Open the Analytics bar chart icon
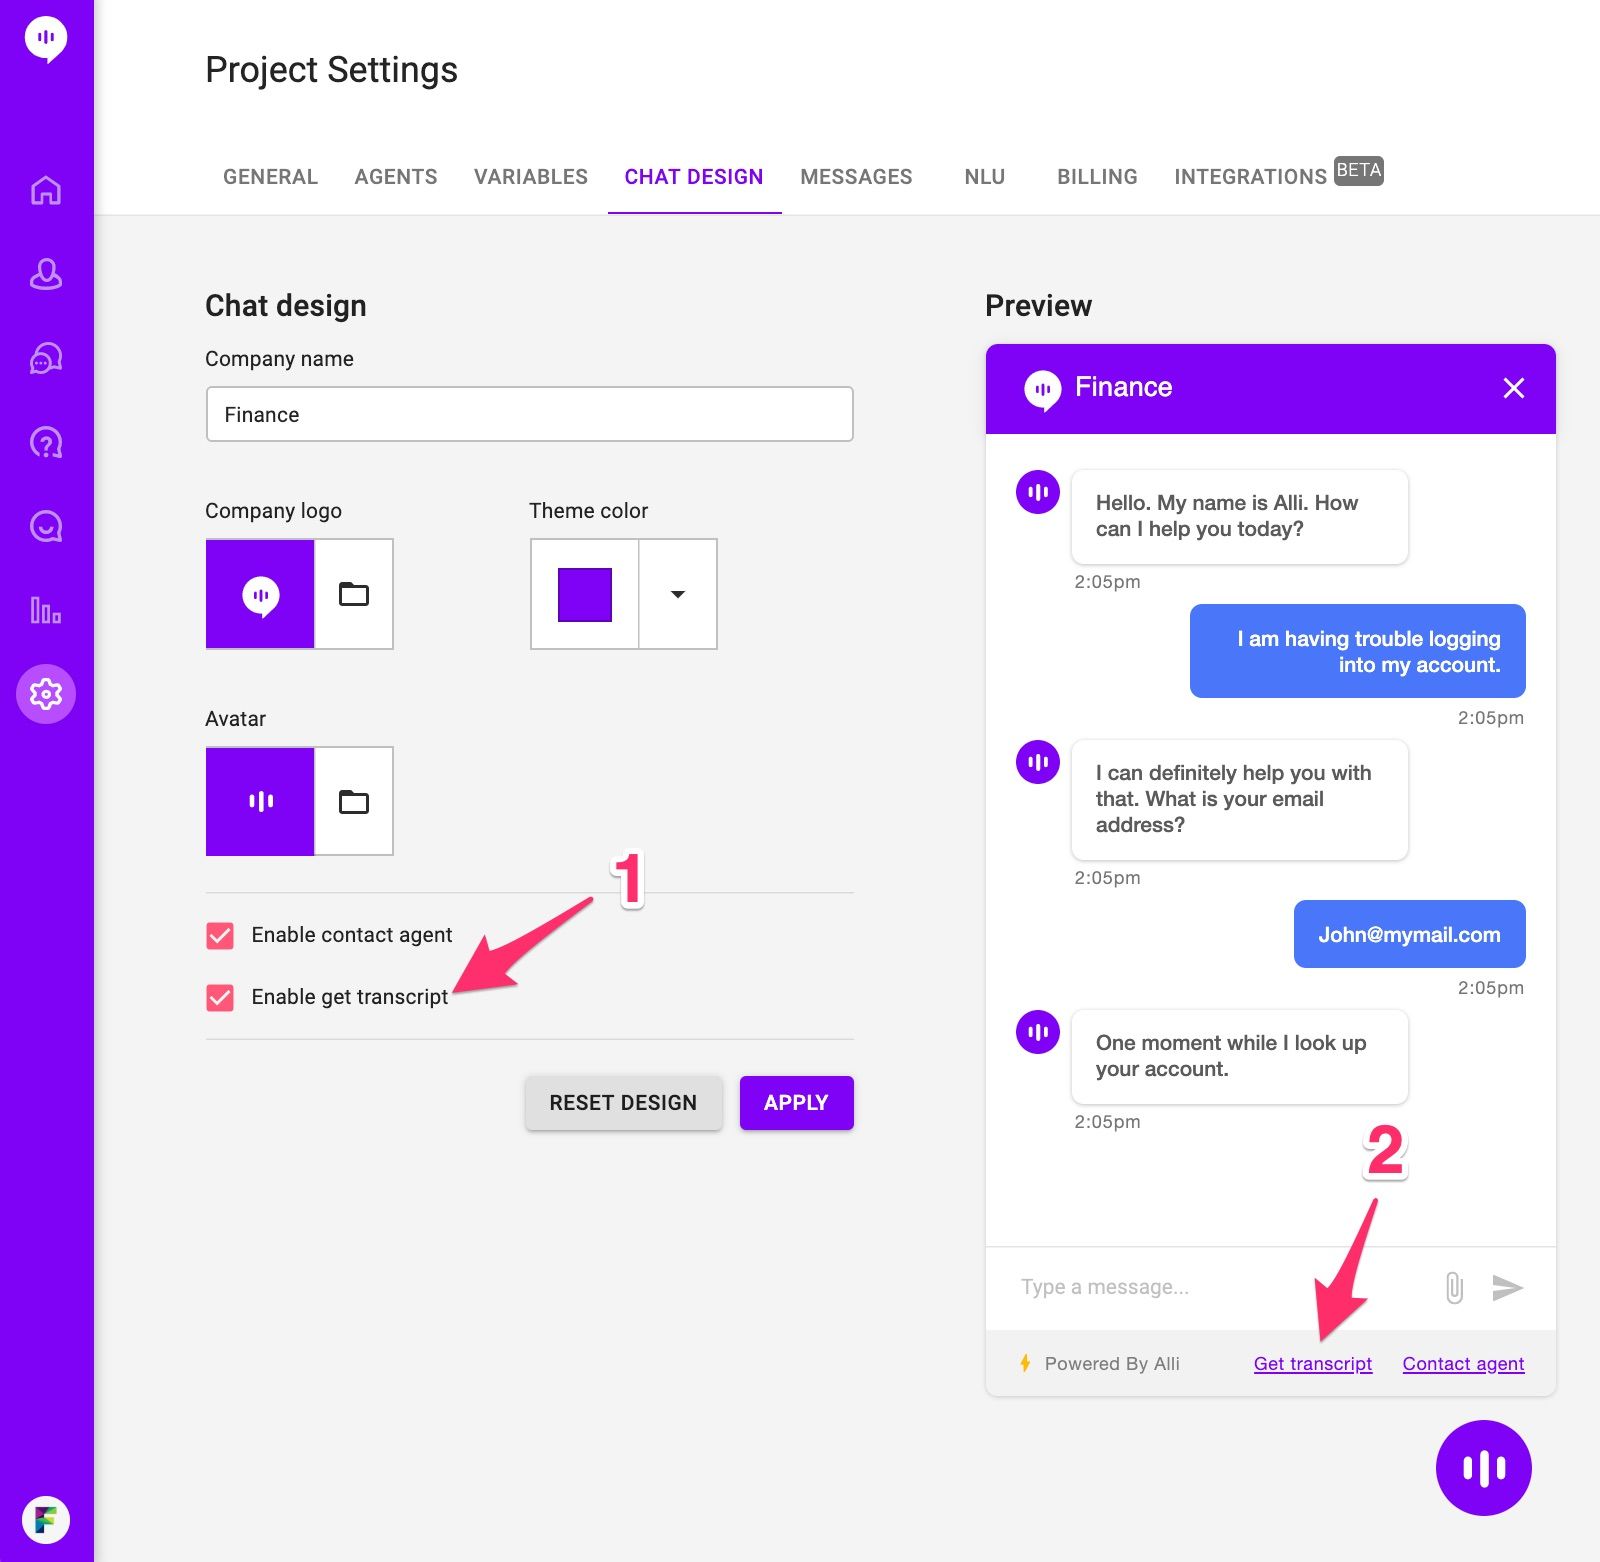Screen dimensions: 1600x1562 [x=46, y=610]
